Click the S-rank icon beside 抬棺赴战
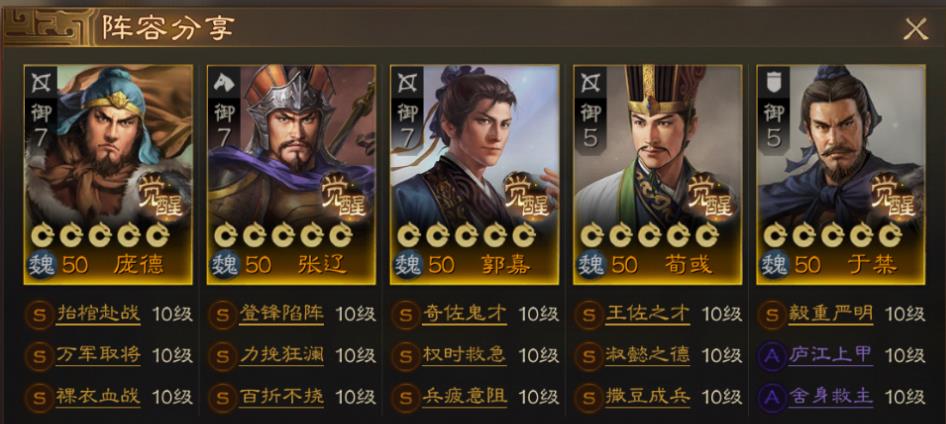 (40, 314)
